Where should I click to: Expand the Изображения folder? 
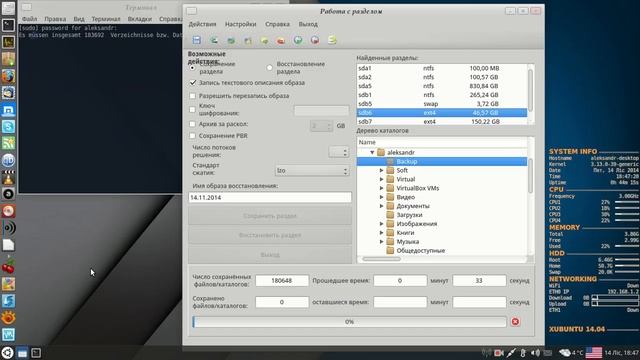pyautogui.click(x=382, y=224)
